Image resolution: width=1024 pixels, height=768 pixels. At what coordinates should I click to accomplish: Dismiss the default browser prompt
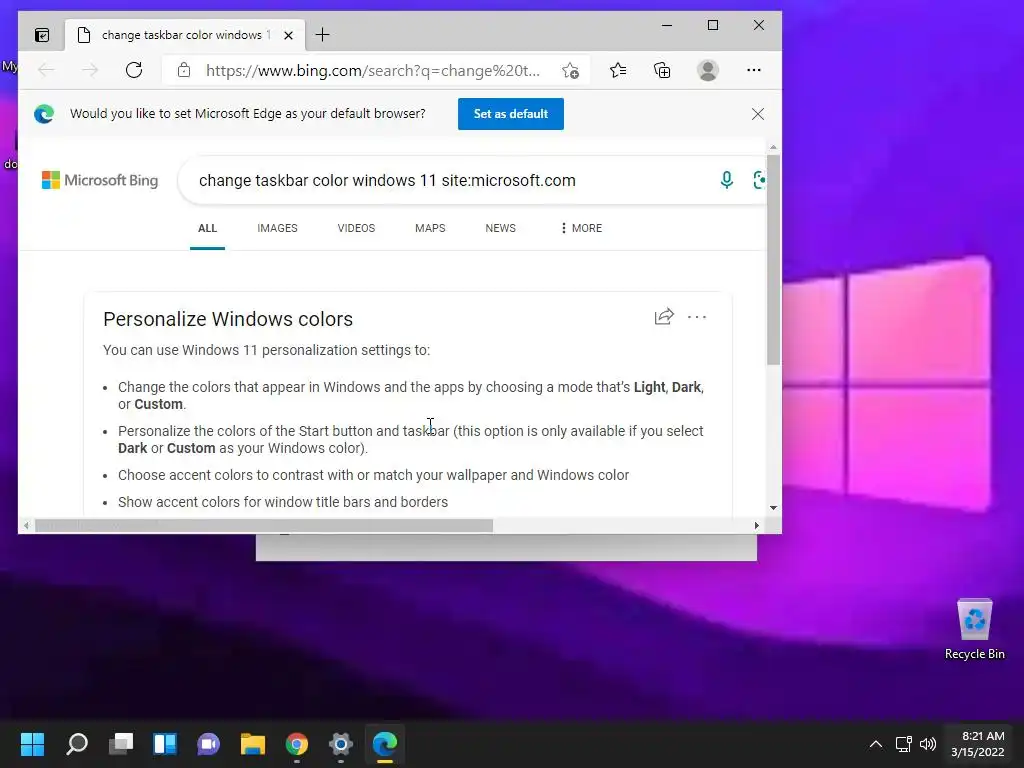click(x=758, y=114)
